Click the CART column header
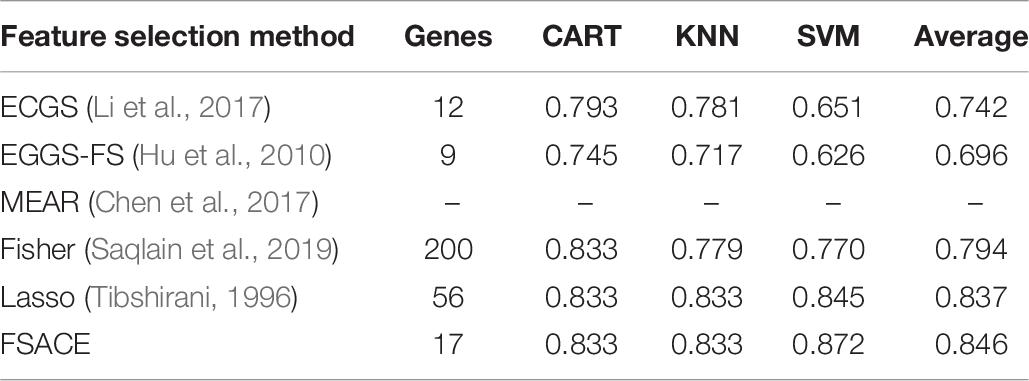 tap(581, 37)
